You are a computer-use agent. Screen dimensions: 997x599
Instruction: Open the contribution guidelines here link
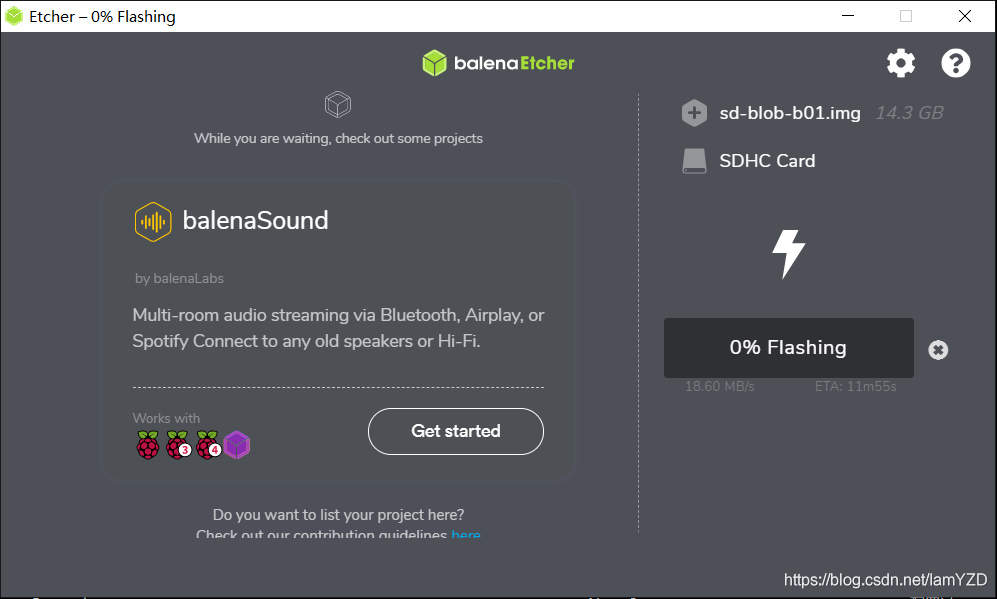click(x=466, y=533)
